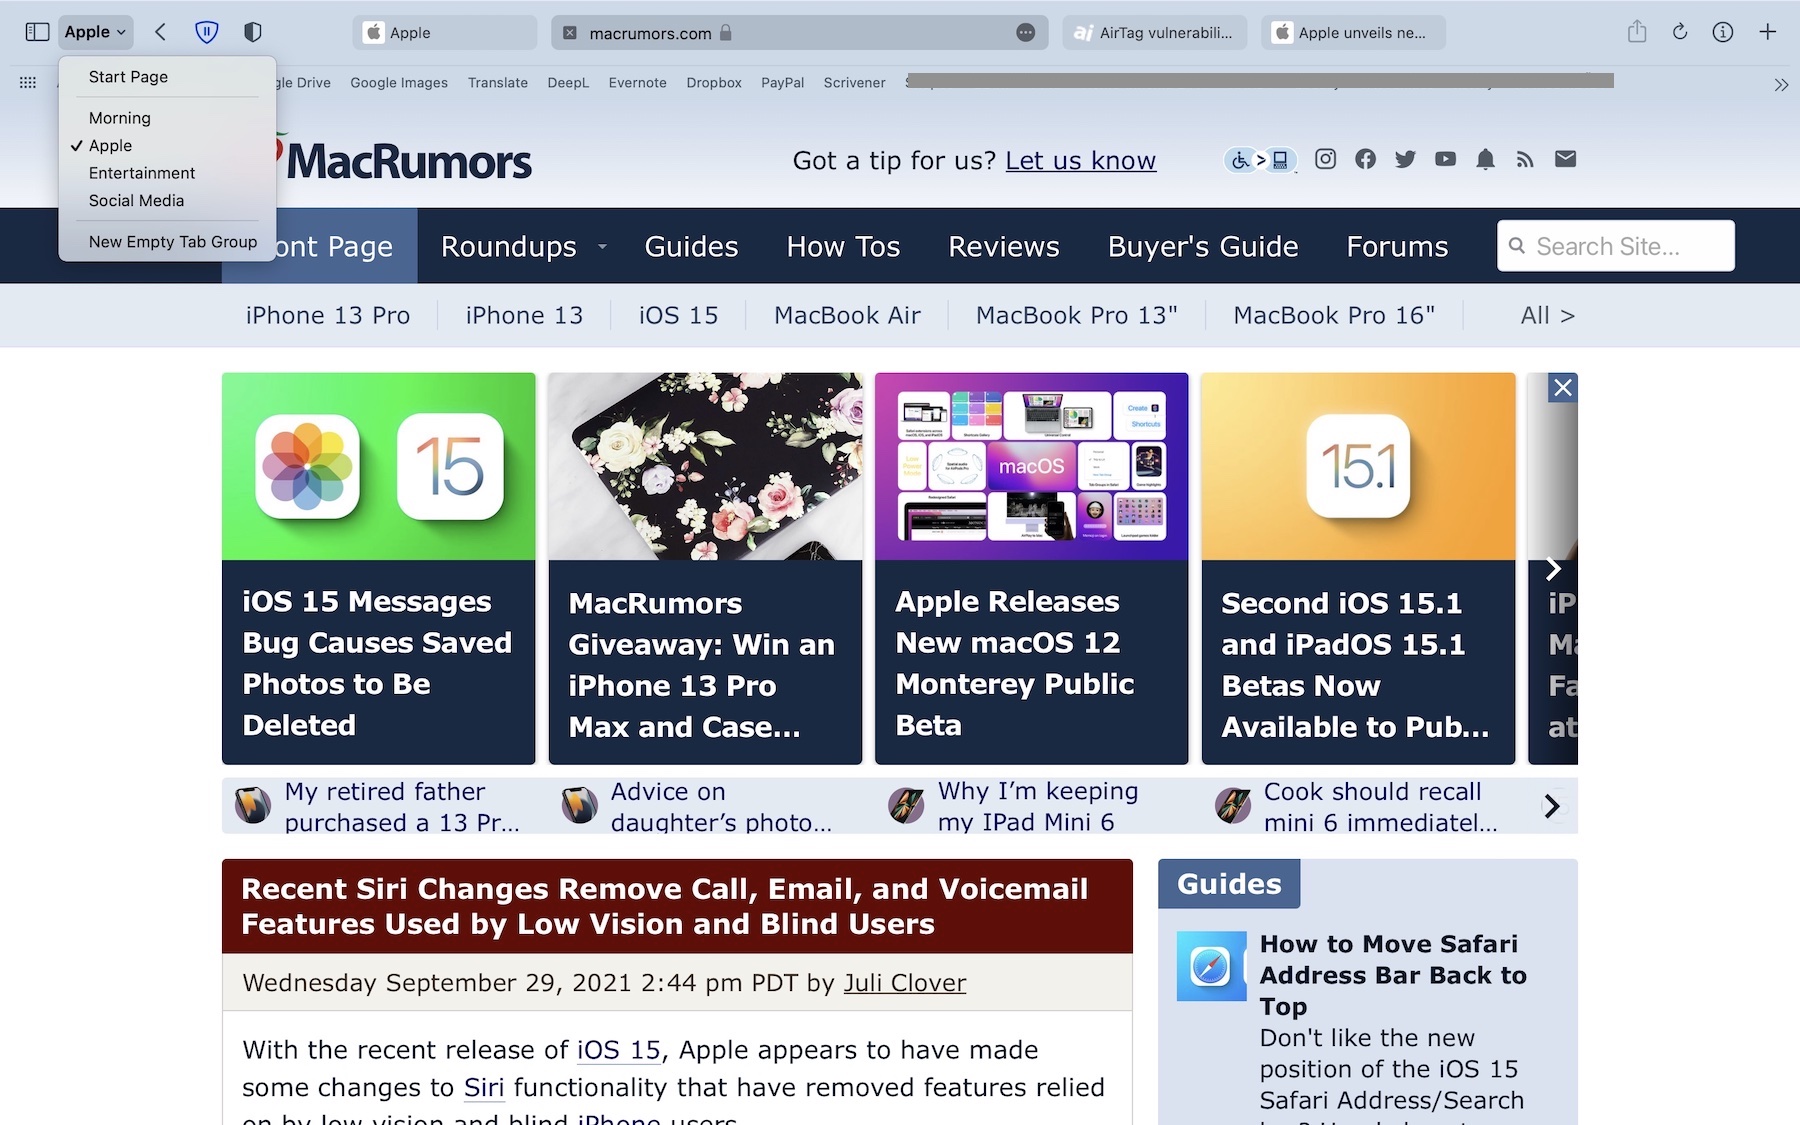The height and width of the screenshot is (1125, 1800).
Task: Open Second iOS 15.1 Betas card
Action: coord(1358,568)
